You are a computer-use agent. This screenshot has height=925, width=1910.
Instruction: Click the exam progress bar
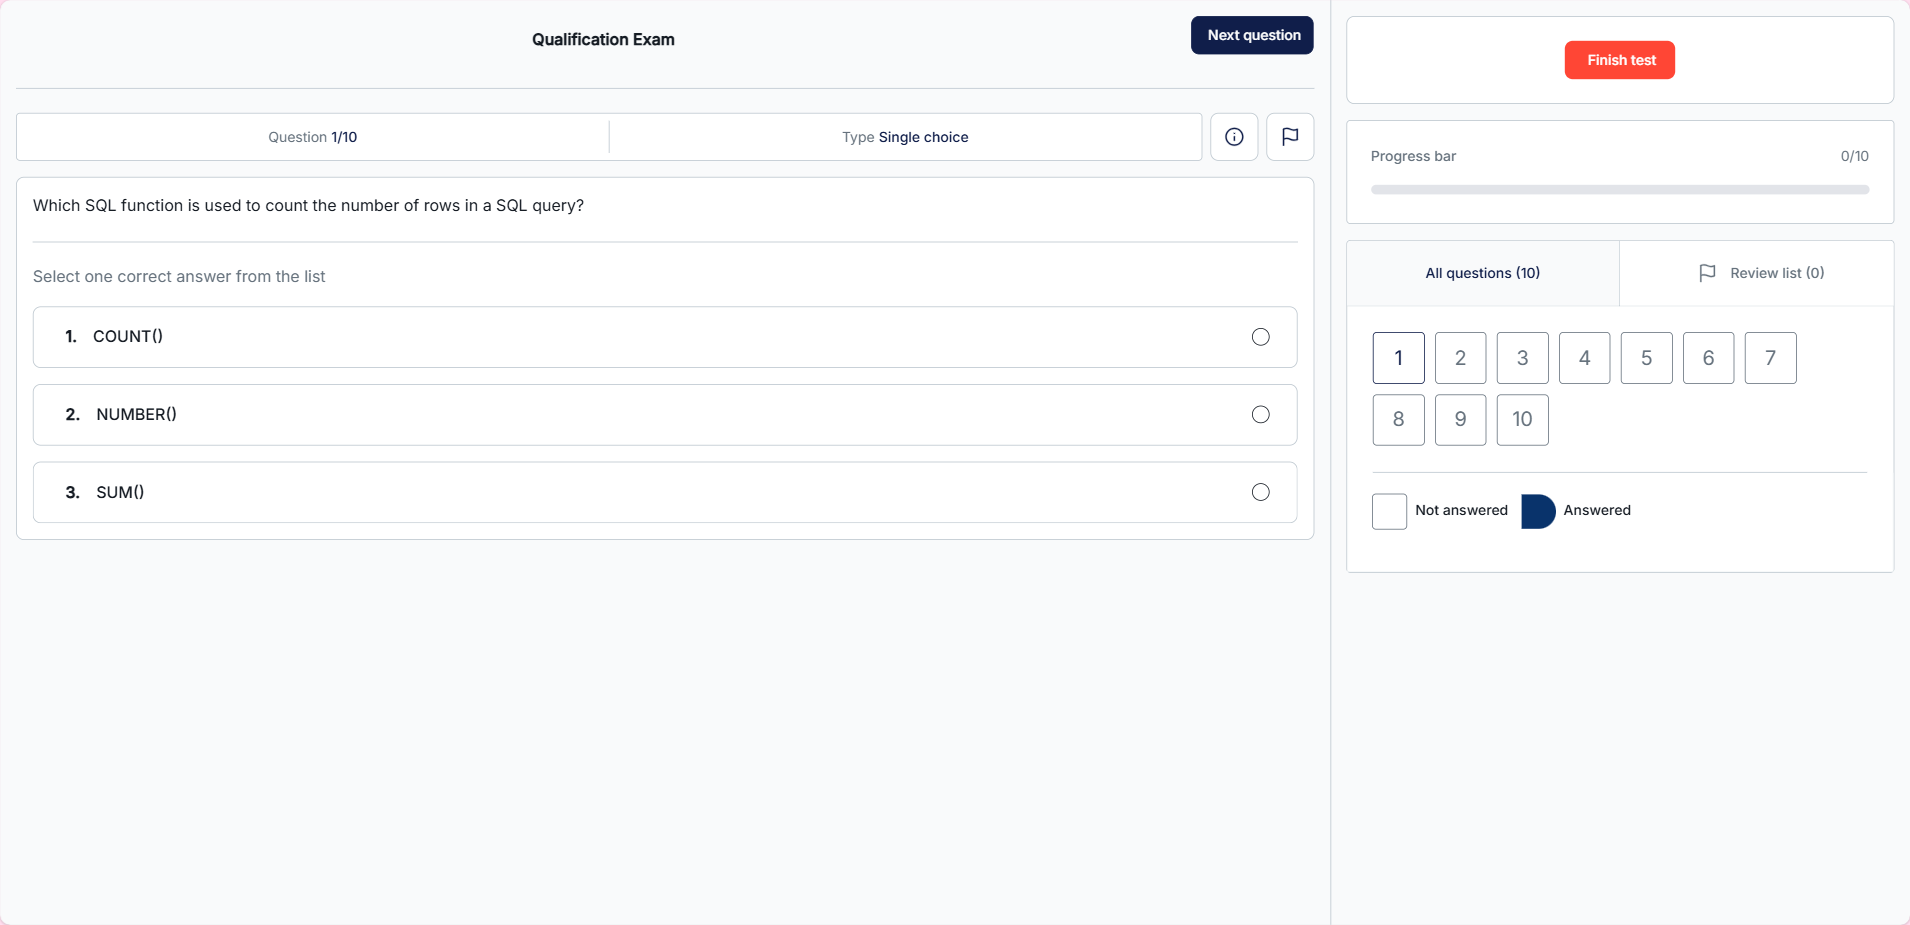[x=1619, y=189]
